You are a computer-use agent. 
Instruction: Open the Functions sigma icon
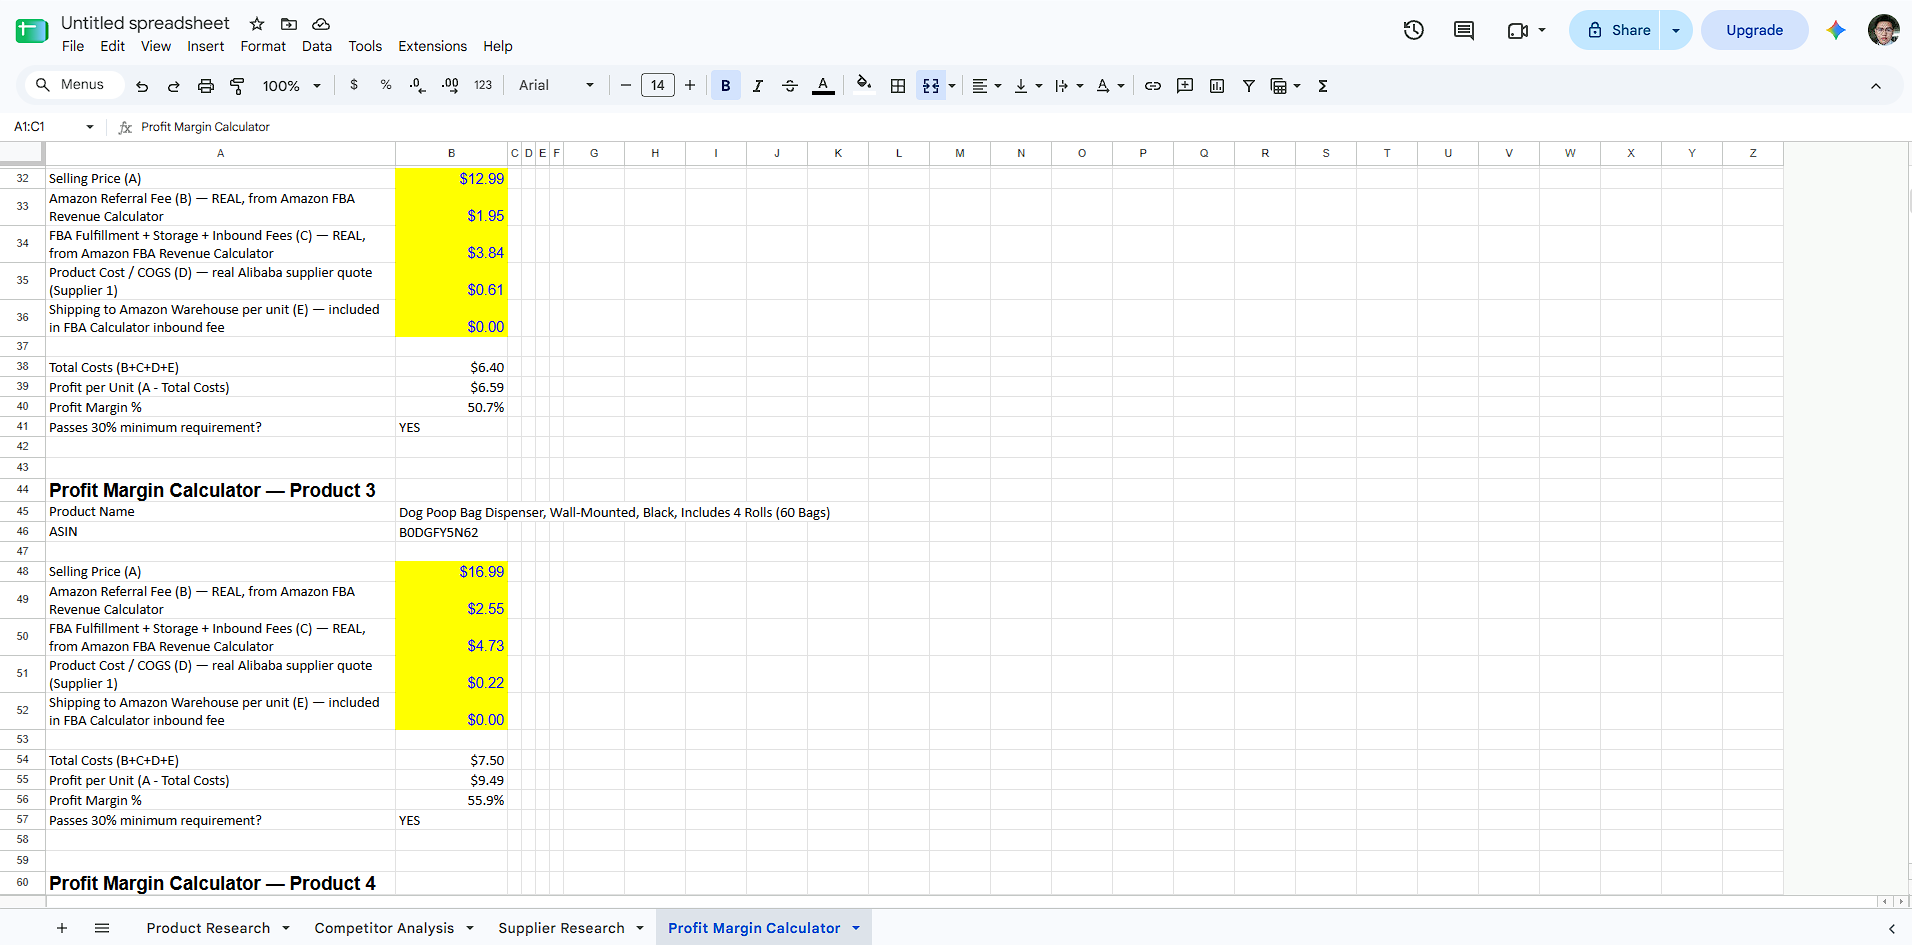coord(1323,86)
